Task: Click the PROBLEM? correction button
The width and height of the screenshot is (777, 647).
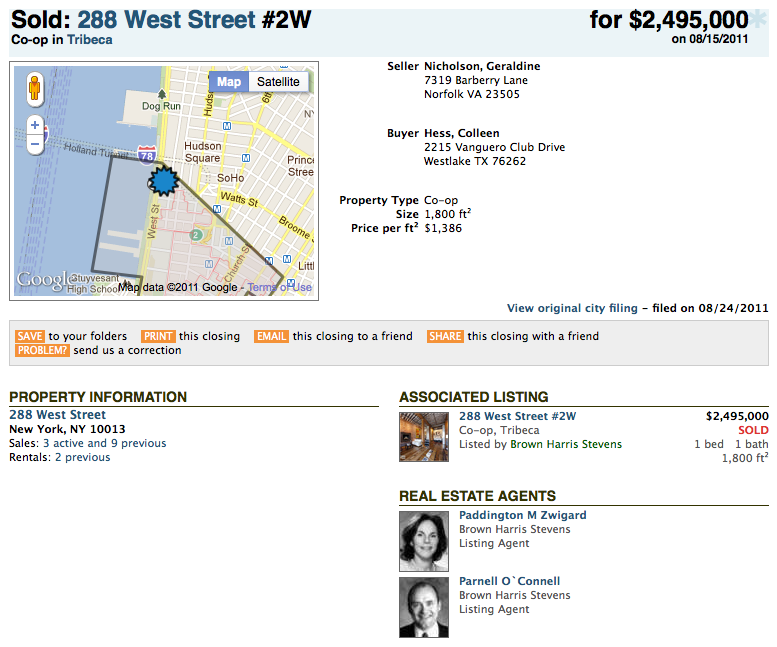Action: (x=42, y=351)
